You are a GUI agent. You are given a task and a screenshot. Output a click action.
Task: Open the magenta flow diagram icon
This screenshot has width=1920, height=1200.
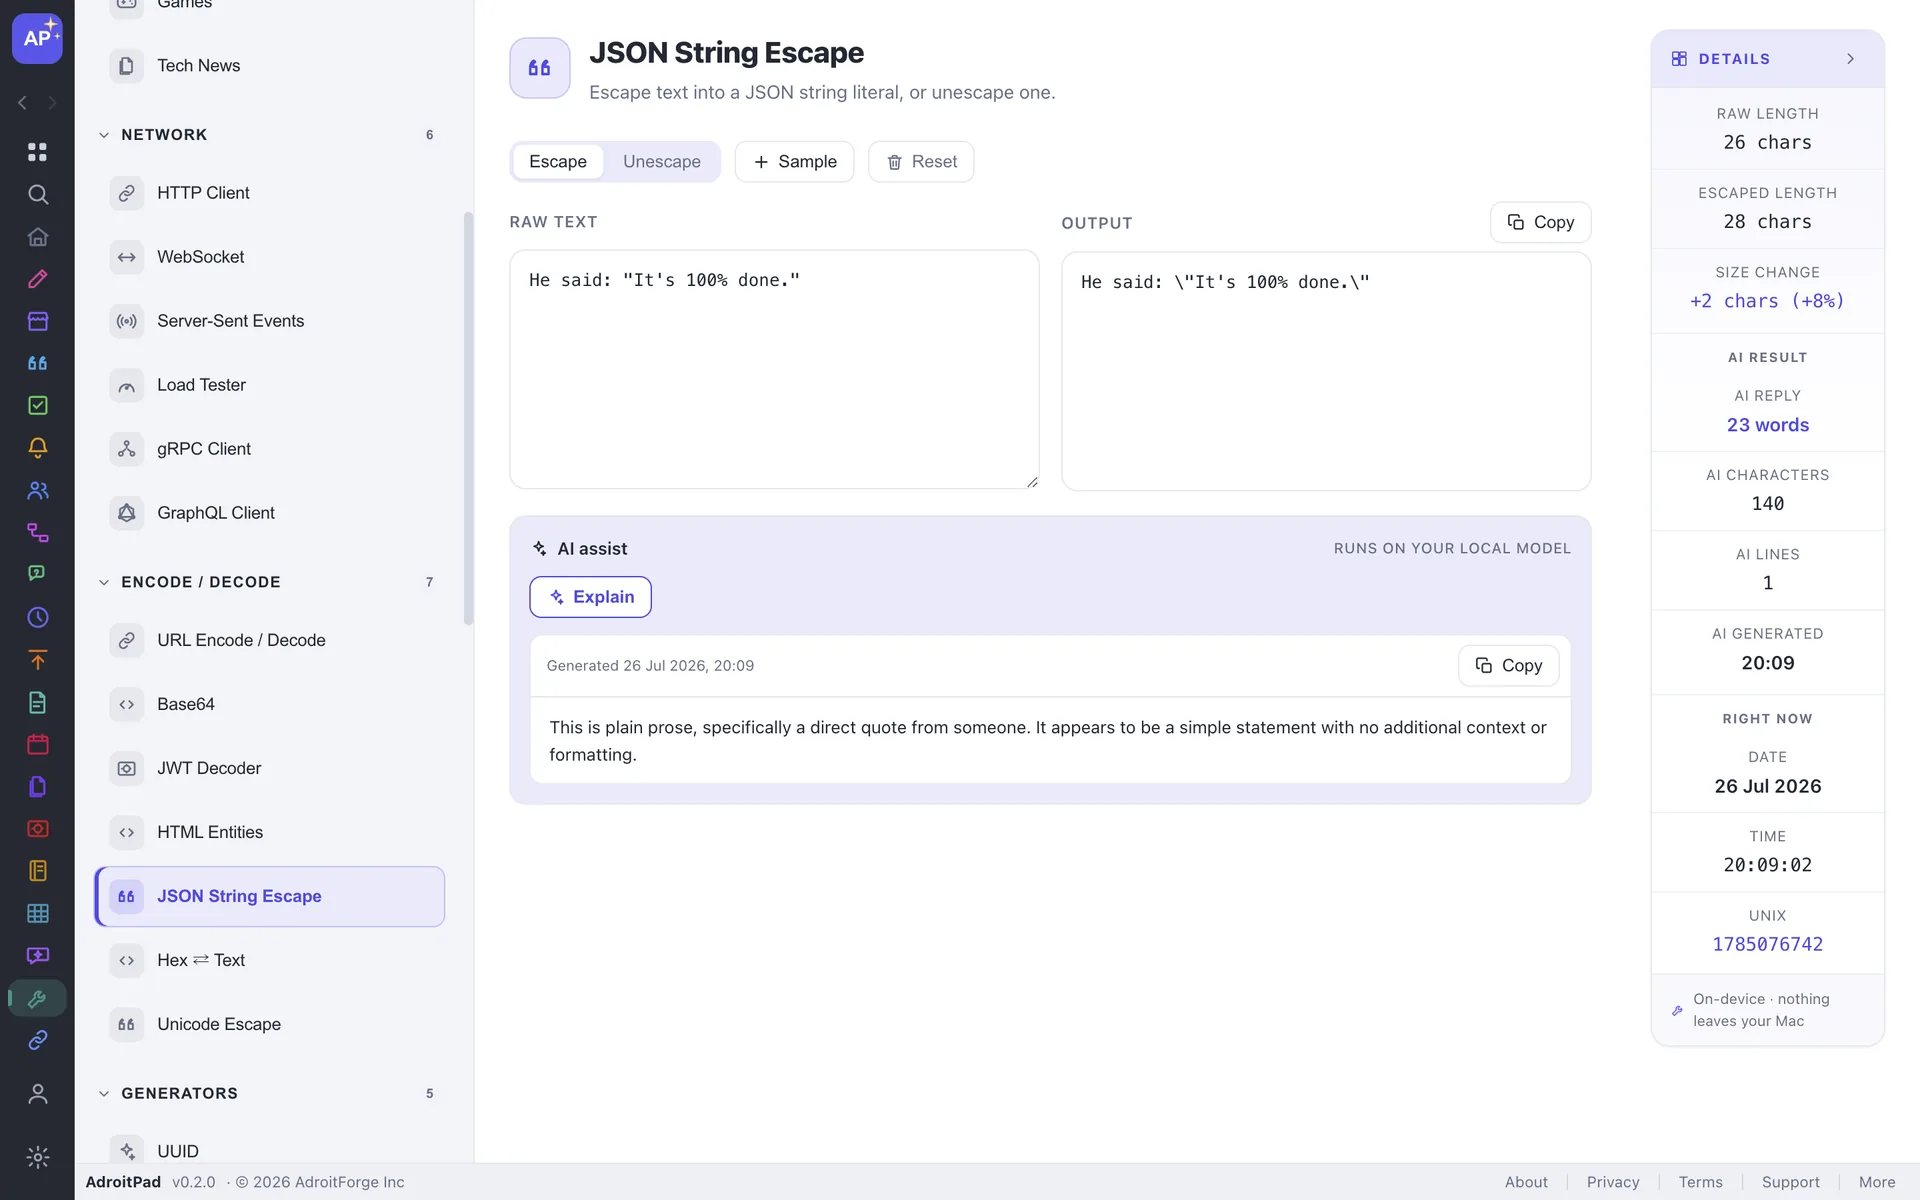click(37, 532)
